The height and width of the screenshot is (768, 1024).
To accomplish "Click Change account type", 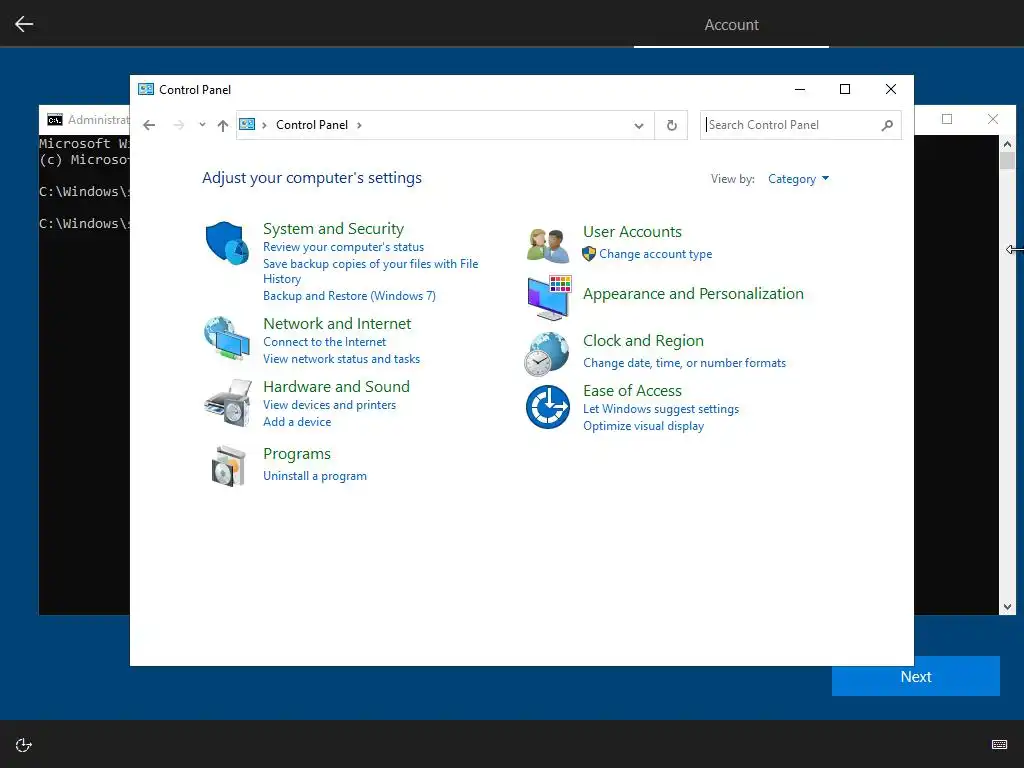I will [656, 254].
